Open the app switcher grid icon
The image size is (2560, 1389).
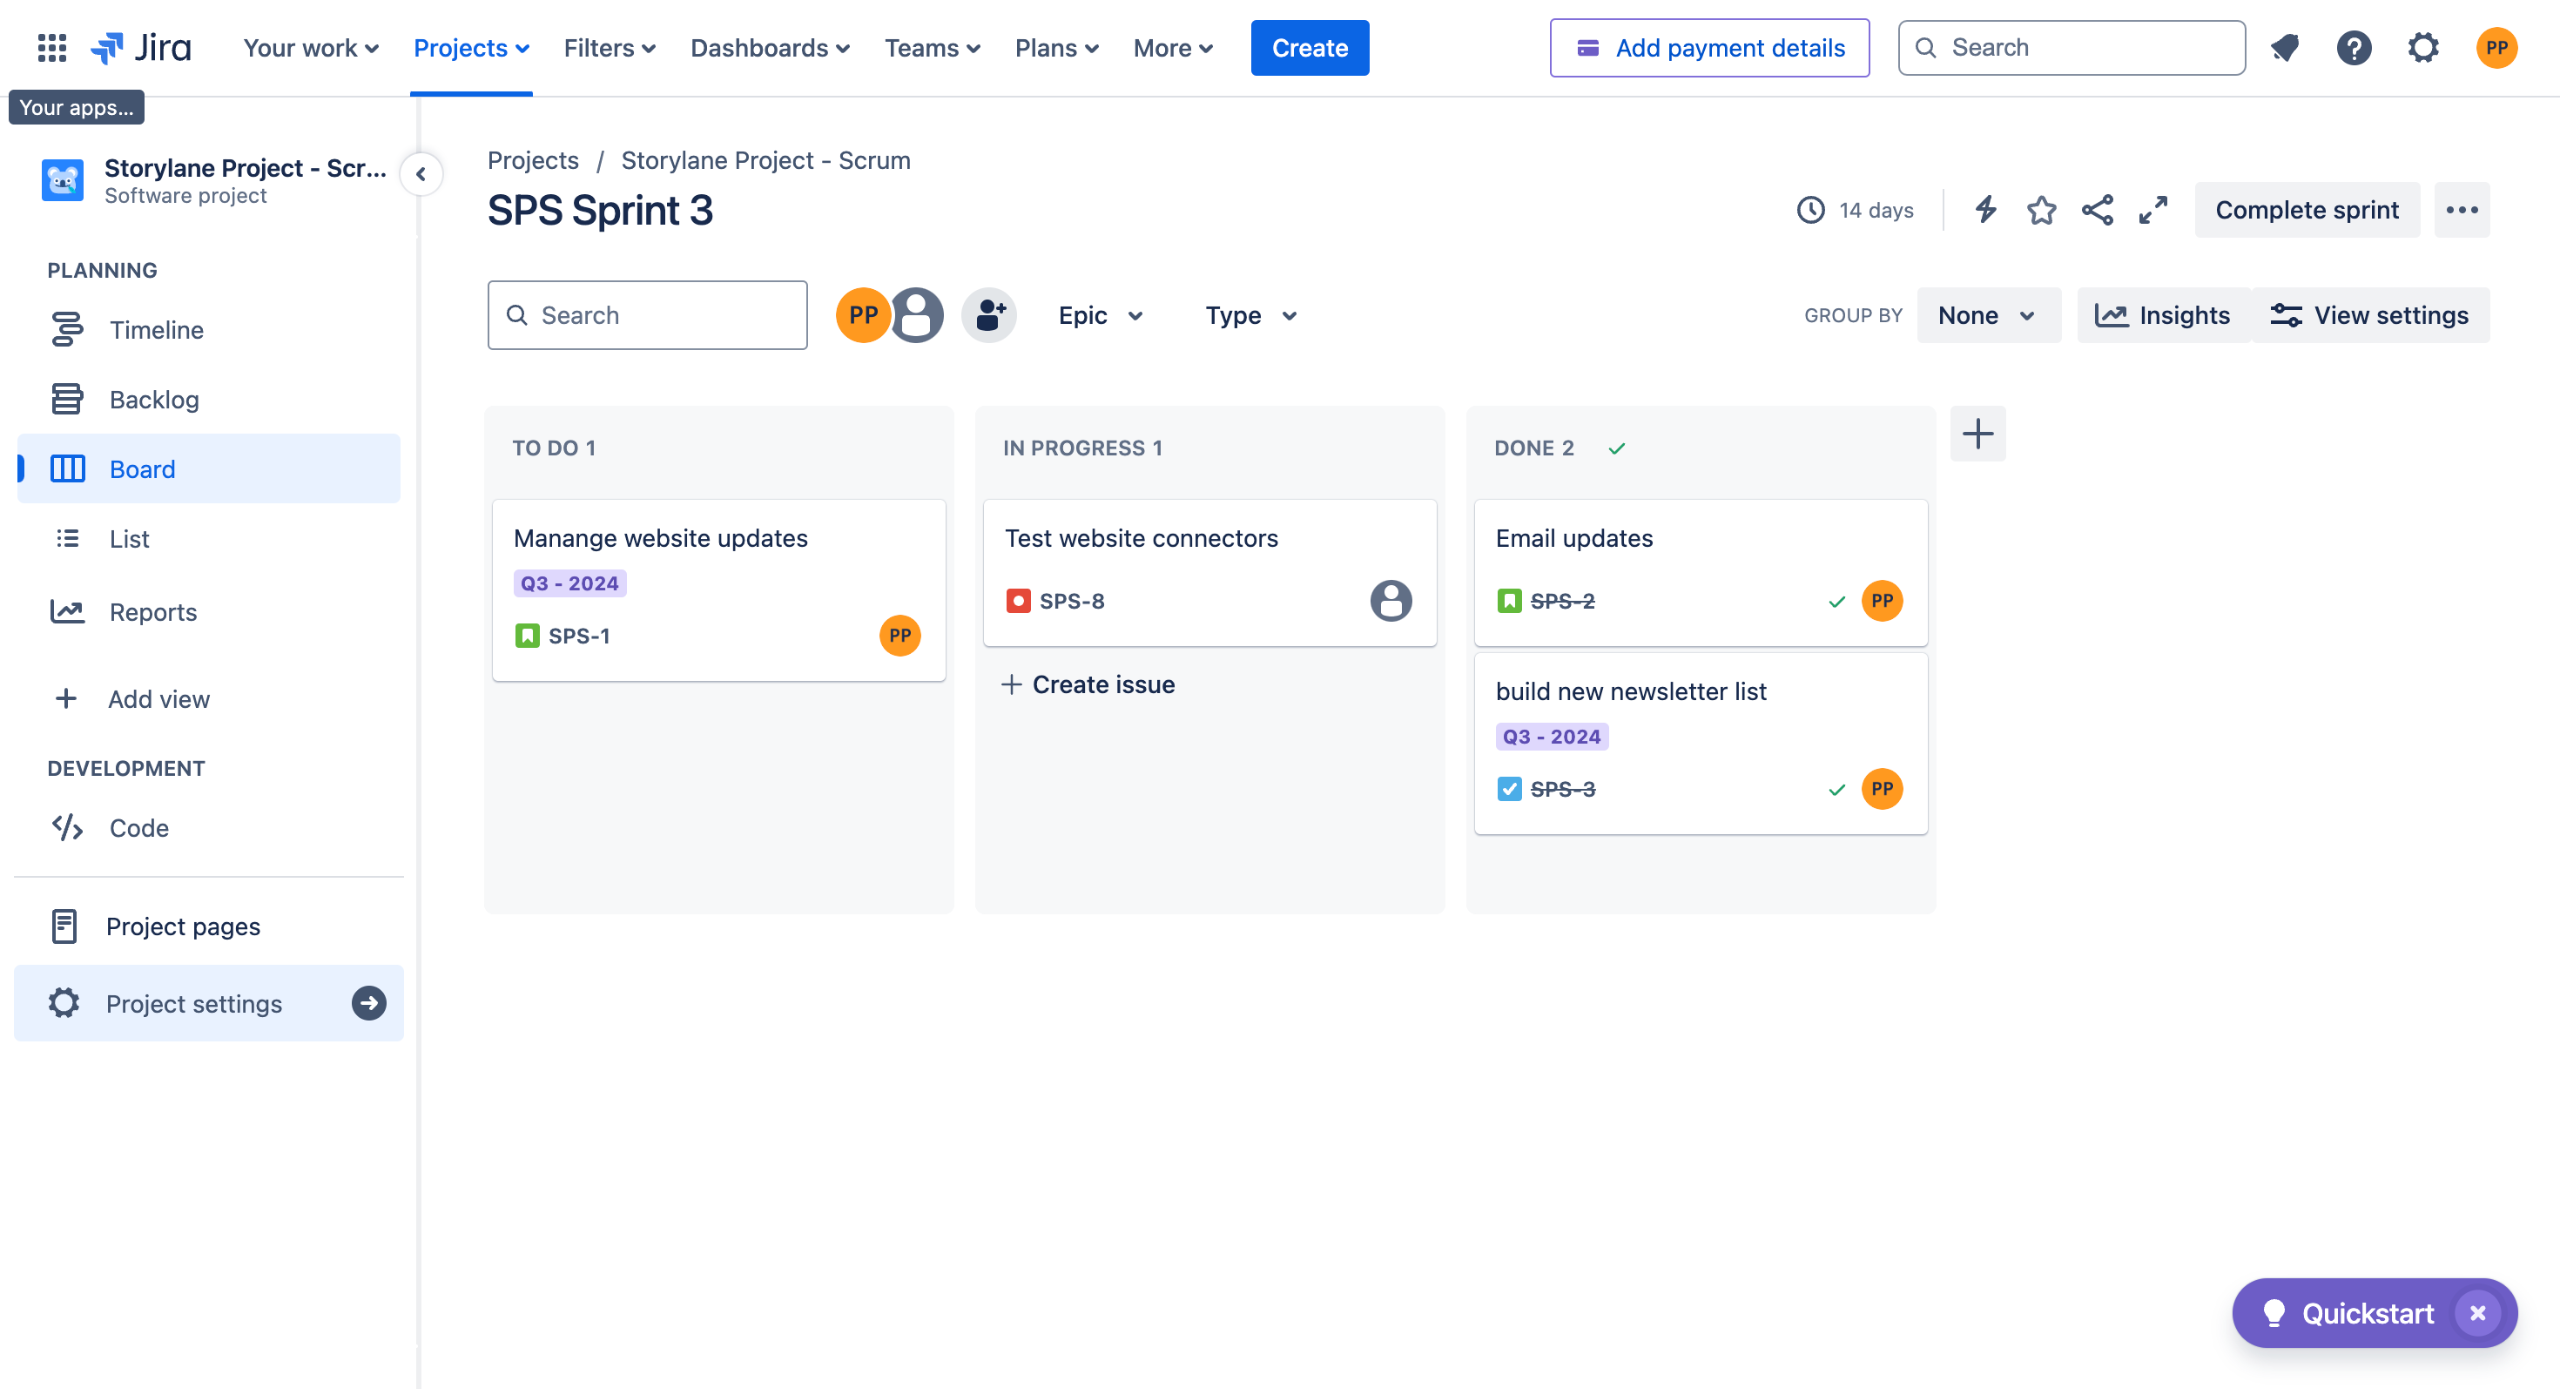pyautogui.click(x=51, y=47)
